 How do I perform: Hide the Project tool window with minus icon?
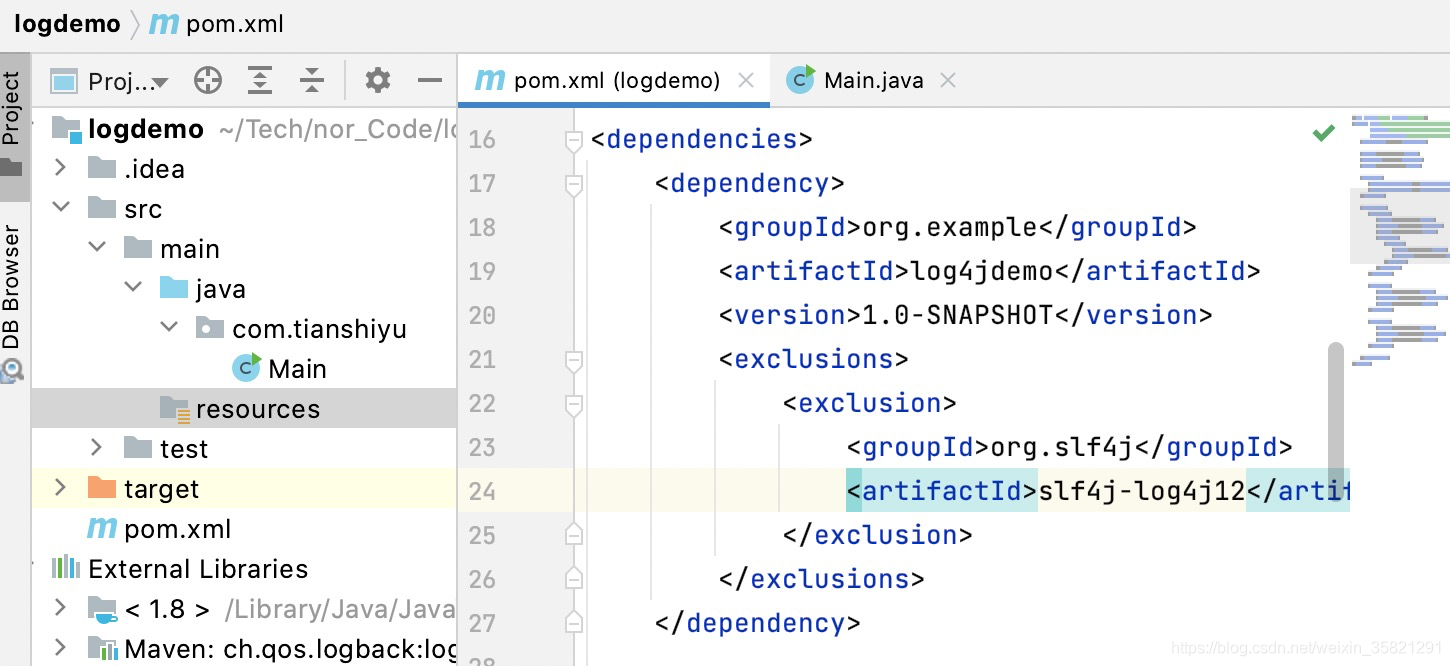[430, 81]
